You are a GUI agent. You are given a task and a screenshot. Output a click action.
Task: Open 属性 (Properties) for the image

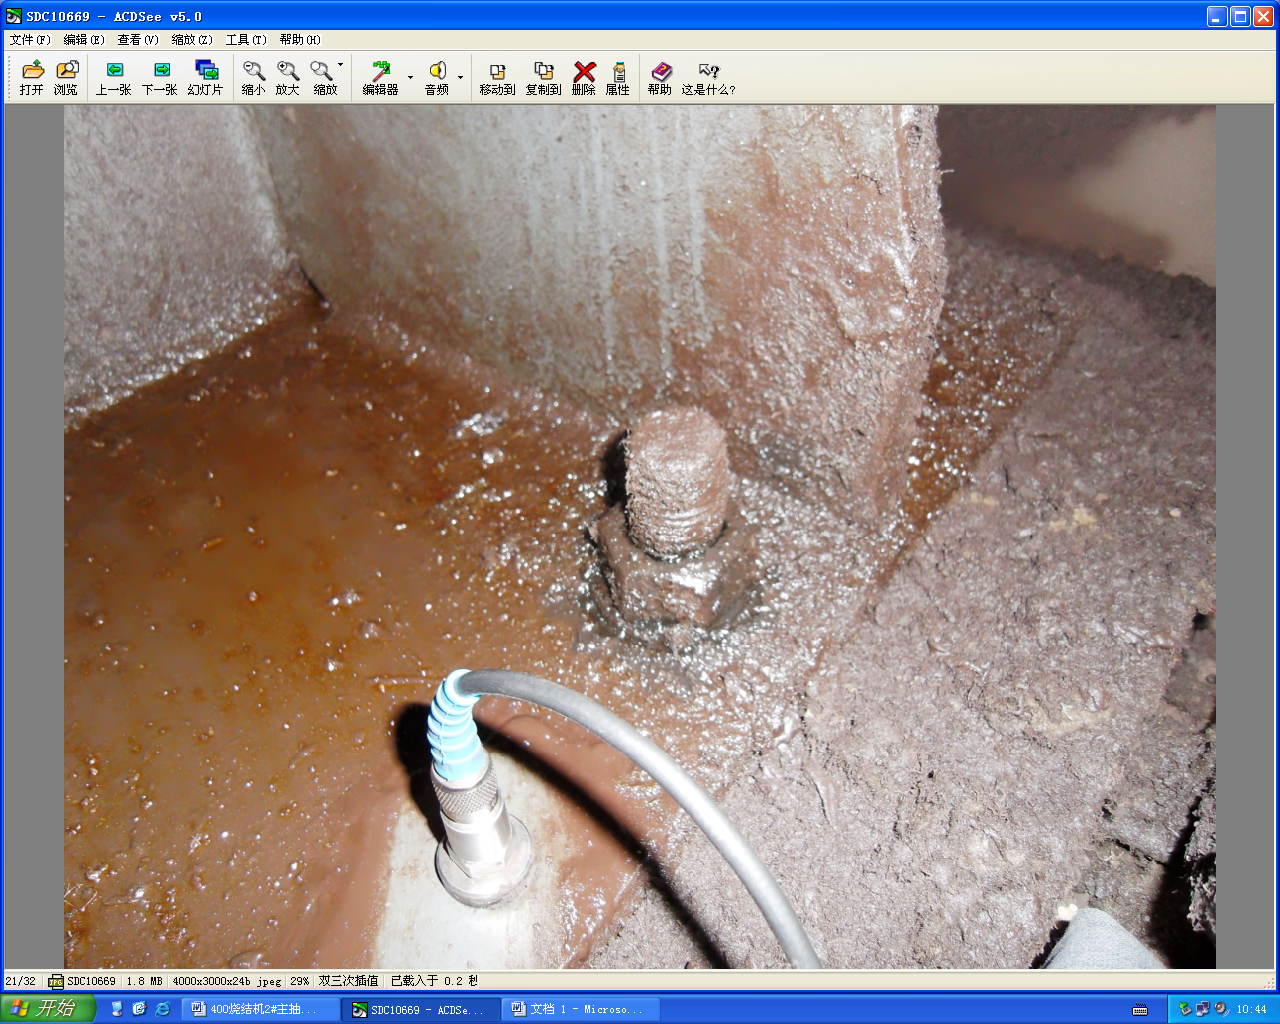[x=618, y=78]
